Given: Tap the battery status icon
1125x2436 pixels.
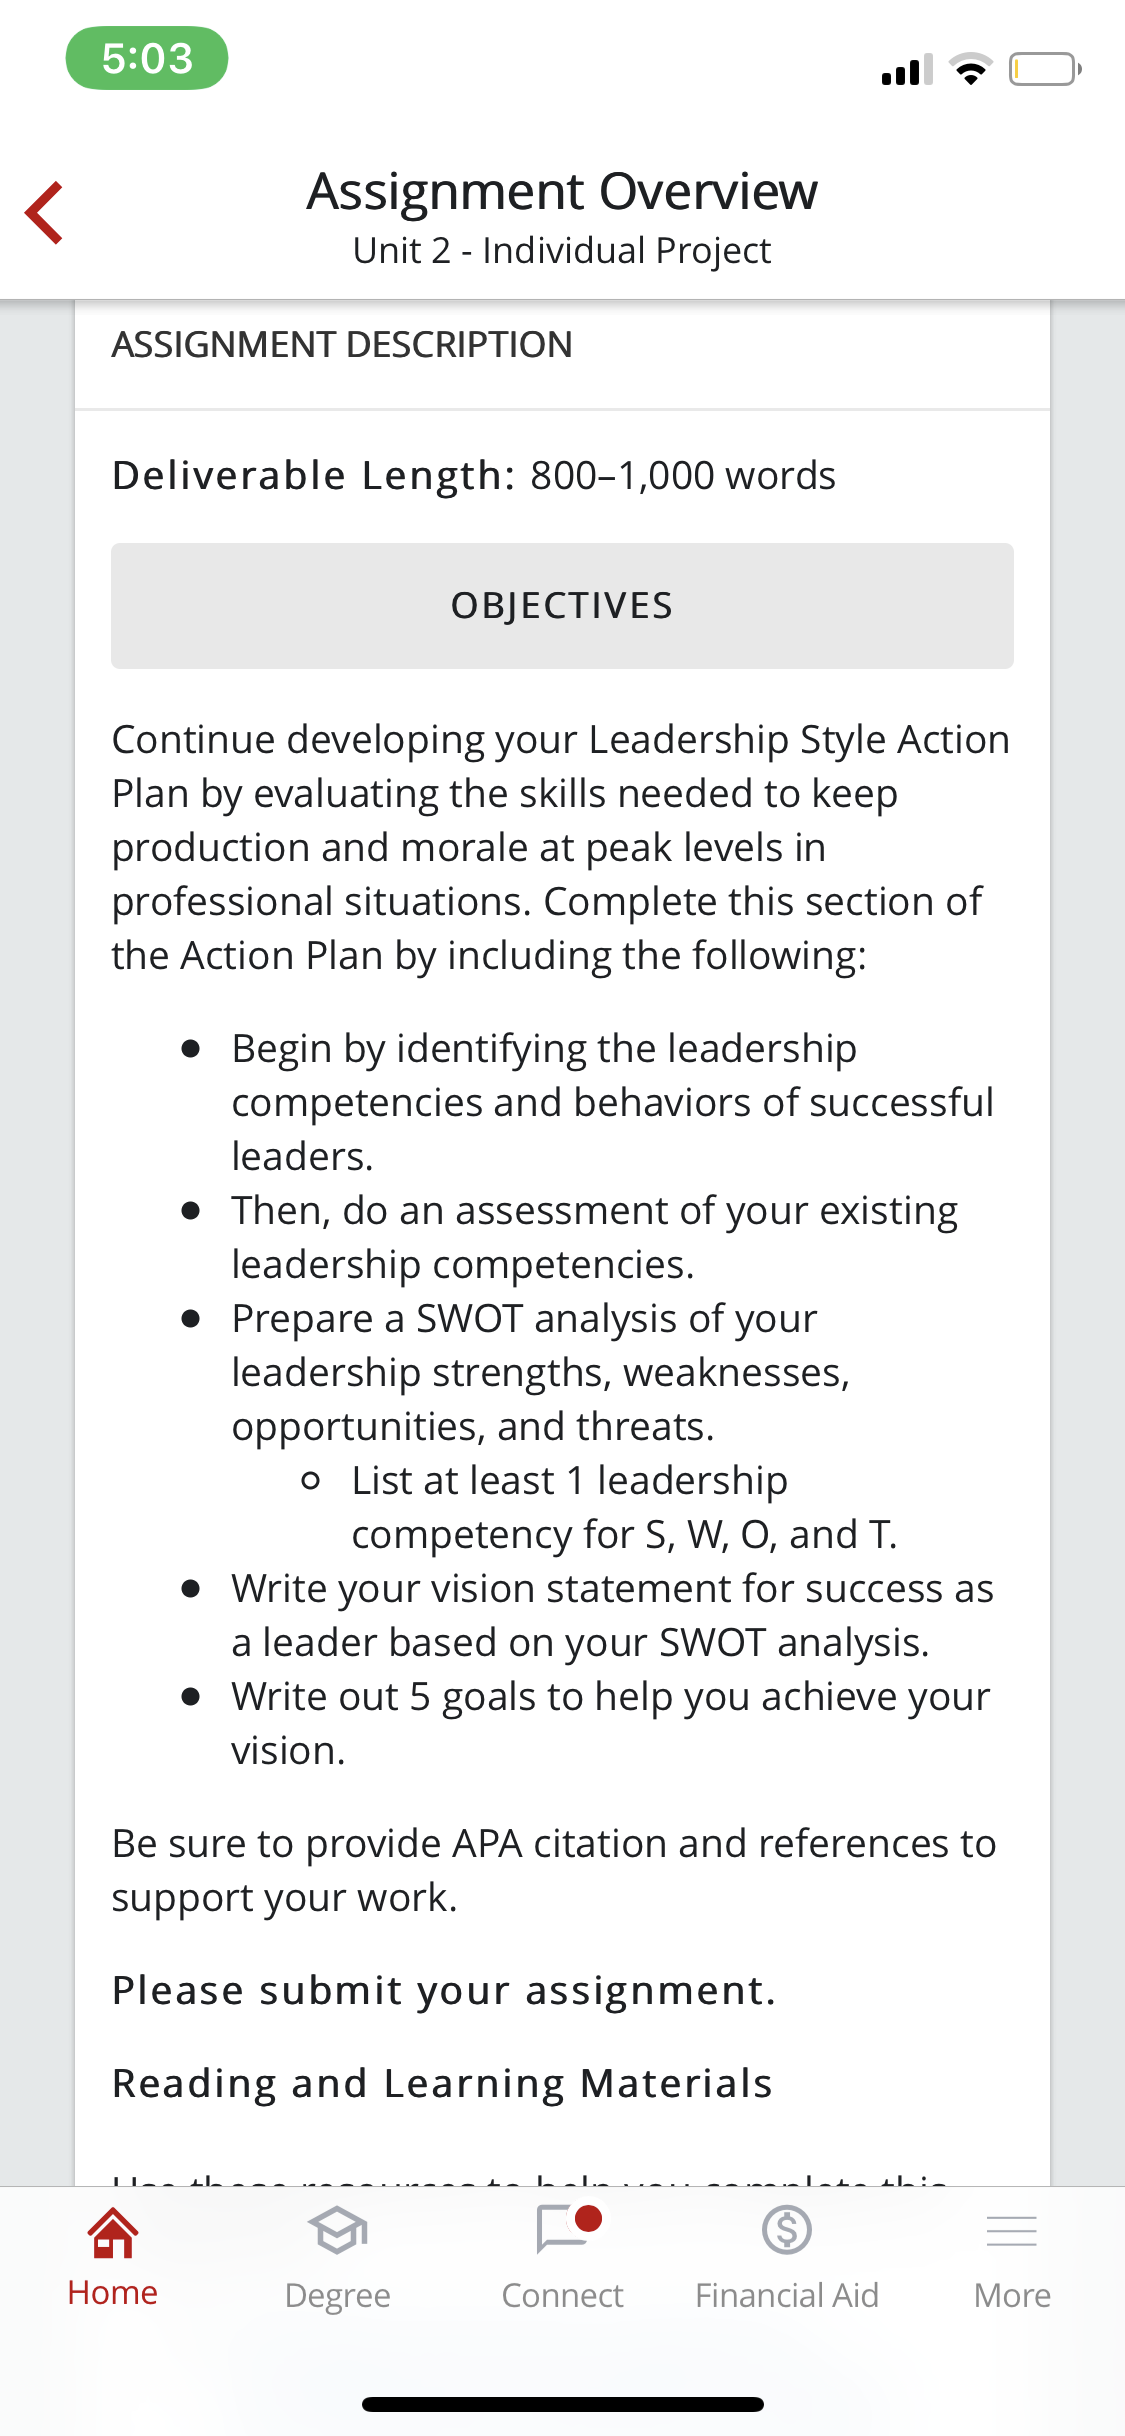Looking at the screenshot, I should (1045, 69).
